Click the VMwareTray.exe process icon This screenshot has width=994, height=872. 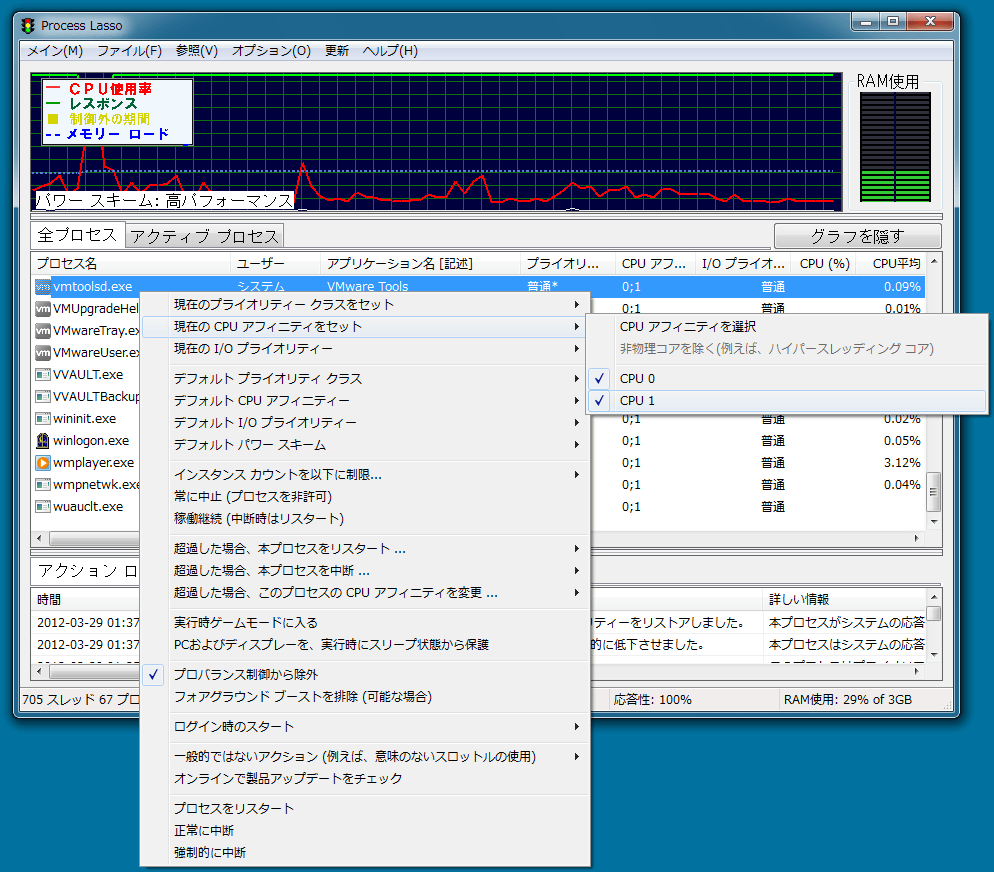click(42, 330)
